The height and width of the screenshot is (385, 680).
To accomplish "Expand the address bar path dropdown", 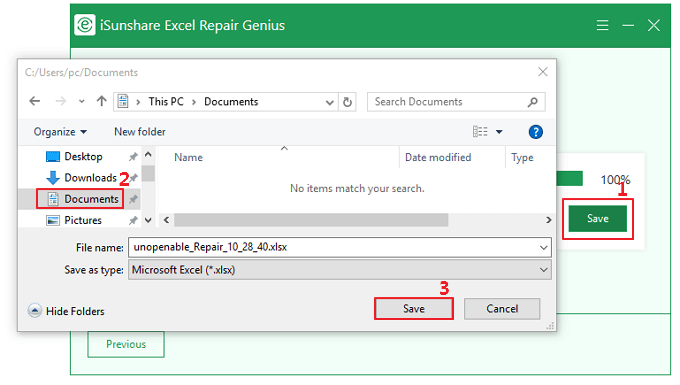I will point(330,102).
